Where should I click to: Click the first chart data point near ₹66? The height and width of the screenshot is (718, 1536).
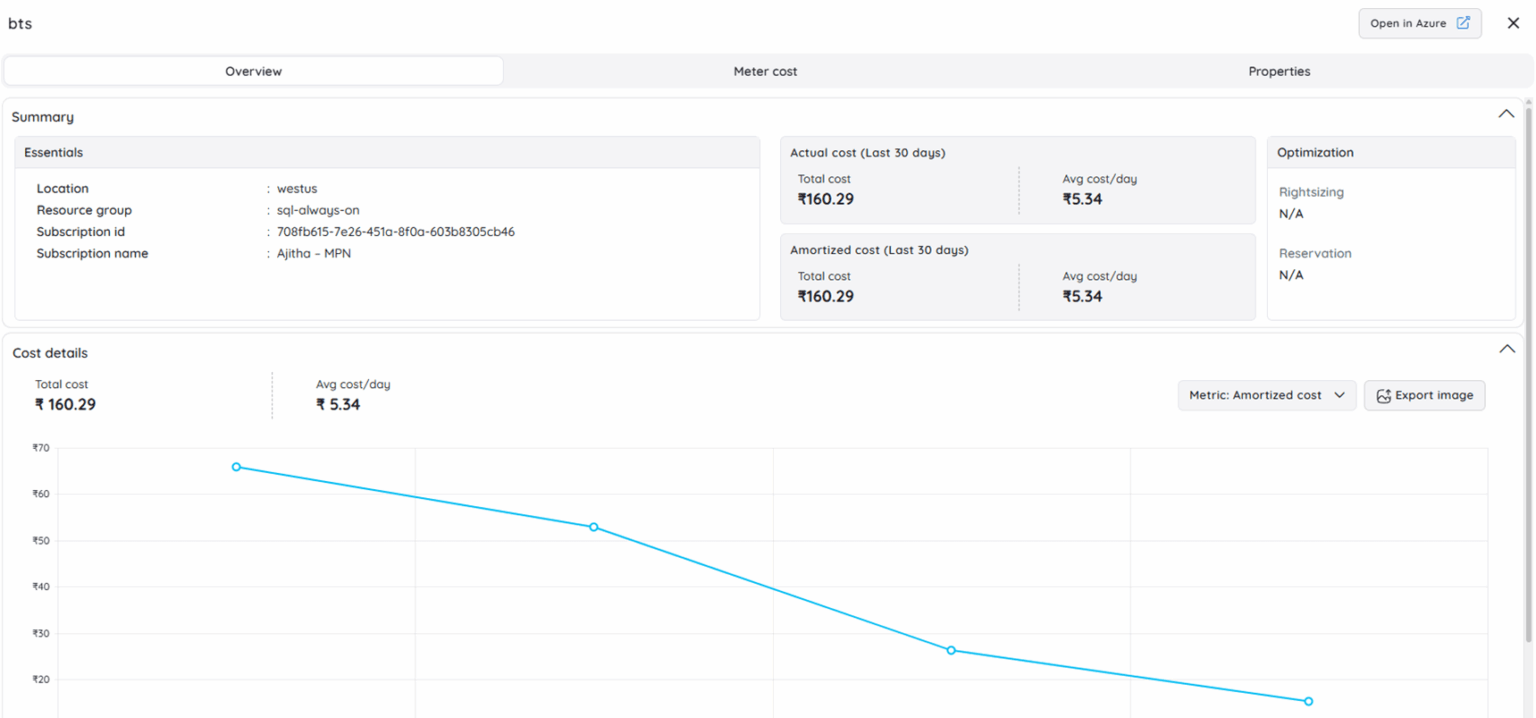tap(236, 467)
